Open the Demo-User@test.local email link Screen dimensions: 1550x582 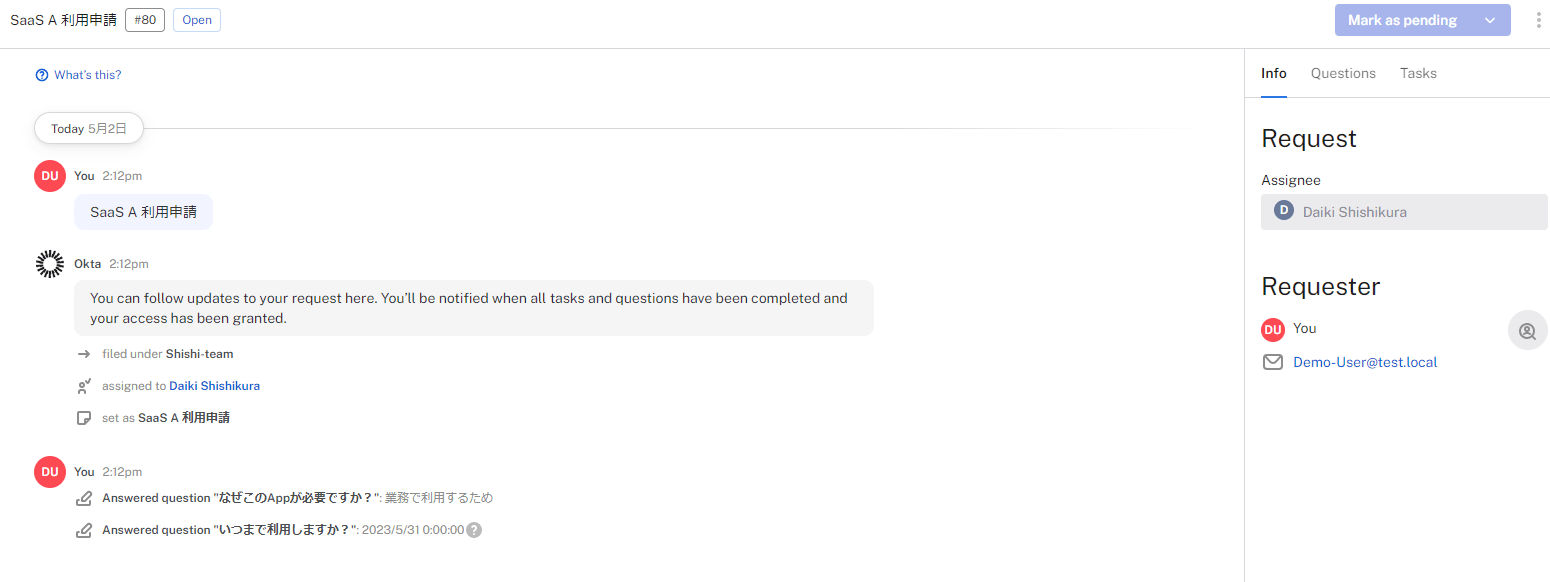[x=1364, y=362]
